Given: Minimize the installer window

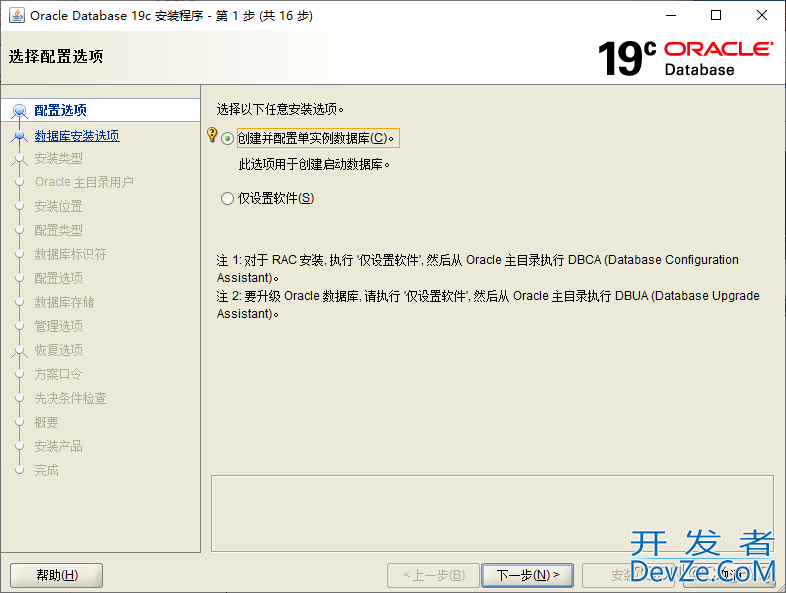Looking at the screenshot, I should (x=671, y=15).
